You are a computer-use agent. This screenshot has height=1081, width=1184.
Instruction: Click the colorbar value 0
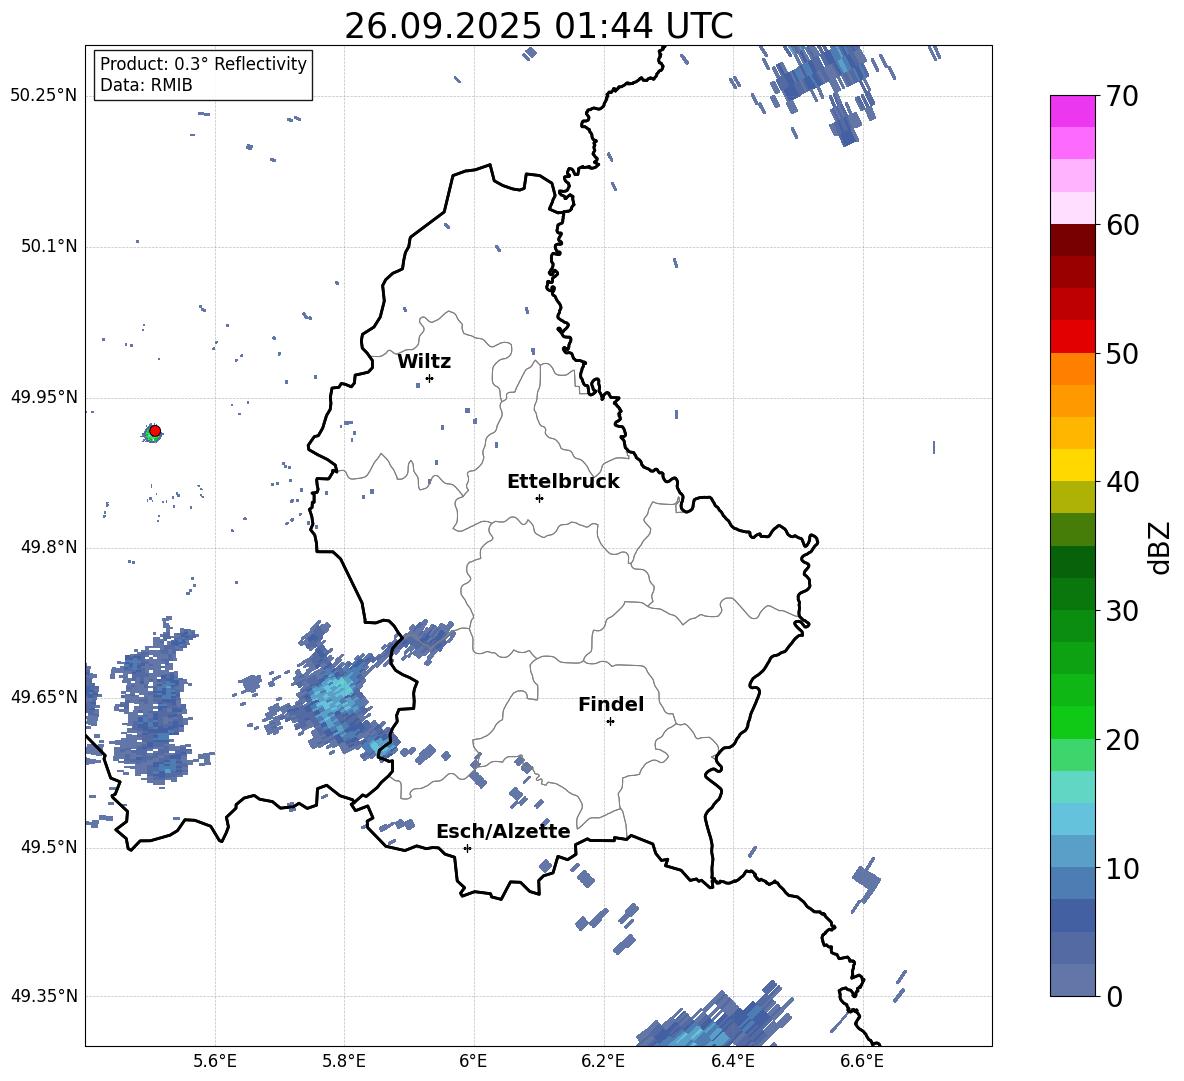(x=1114, y=996)
